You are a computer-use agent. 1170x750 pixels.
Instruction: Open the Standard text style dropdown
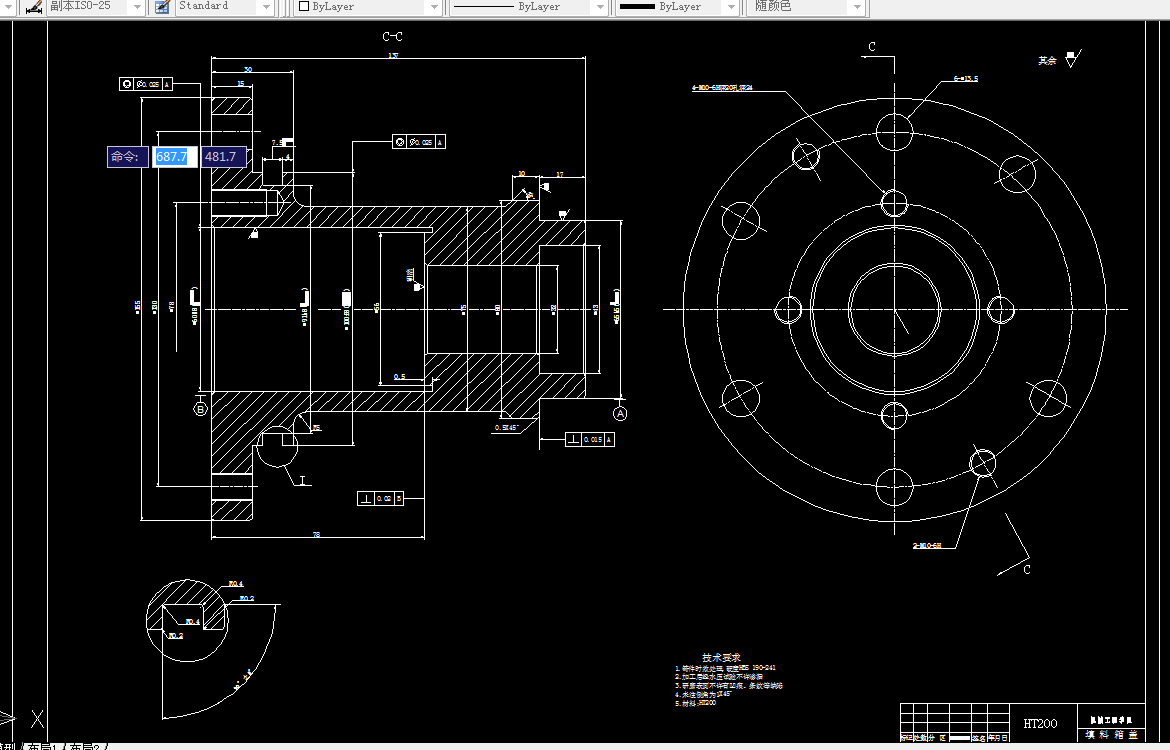pyautogui.click(x=267, y=6)
